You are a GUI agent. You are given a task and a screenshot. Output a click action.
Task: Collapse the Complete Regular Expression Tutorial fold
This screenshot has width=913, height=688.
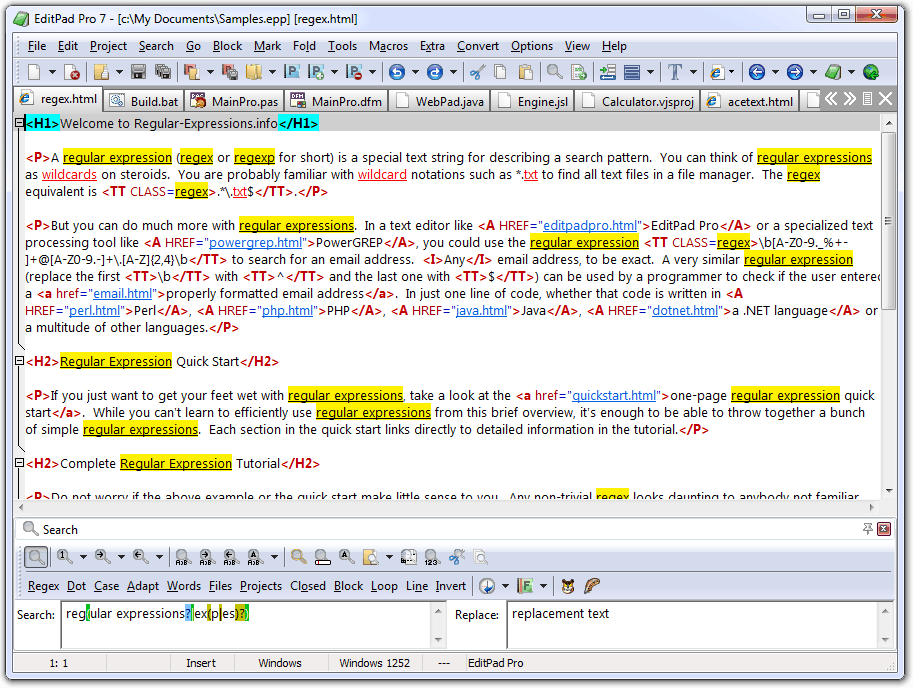coord(19,463)
